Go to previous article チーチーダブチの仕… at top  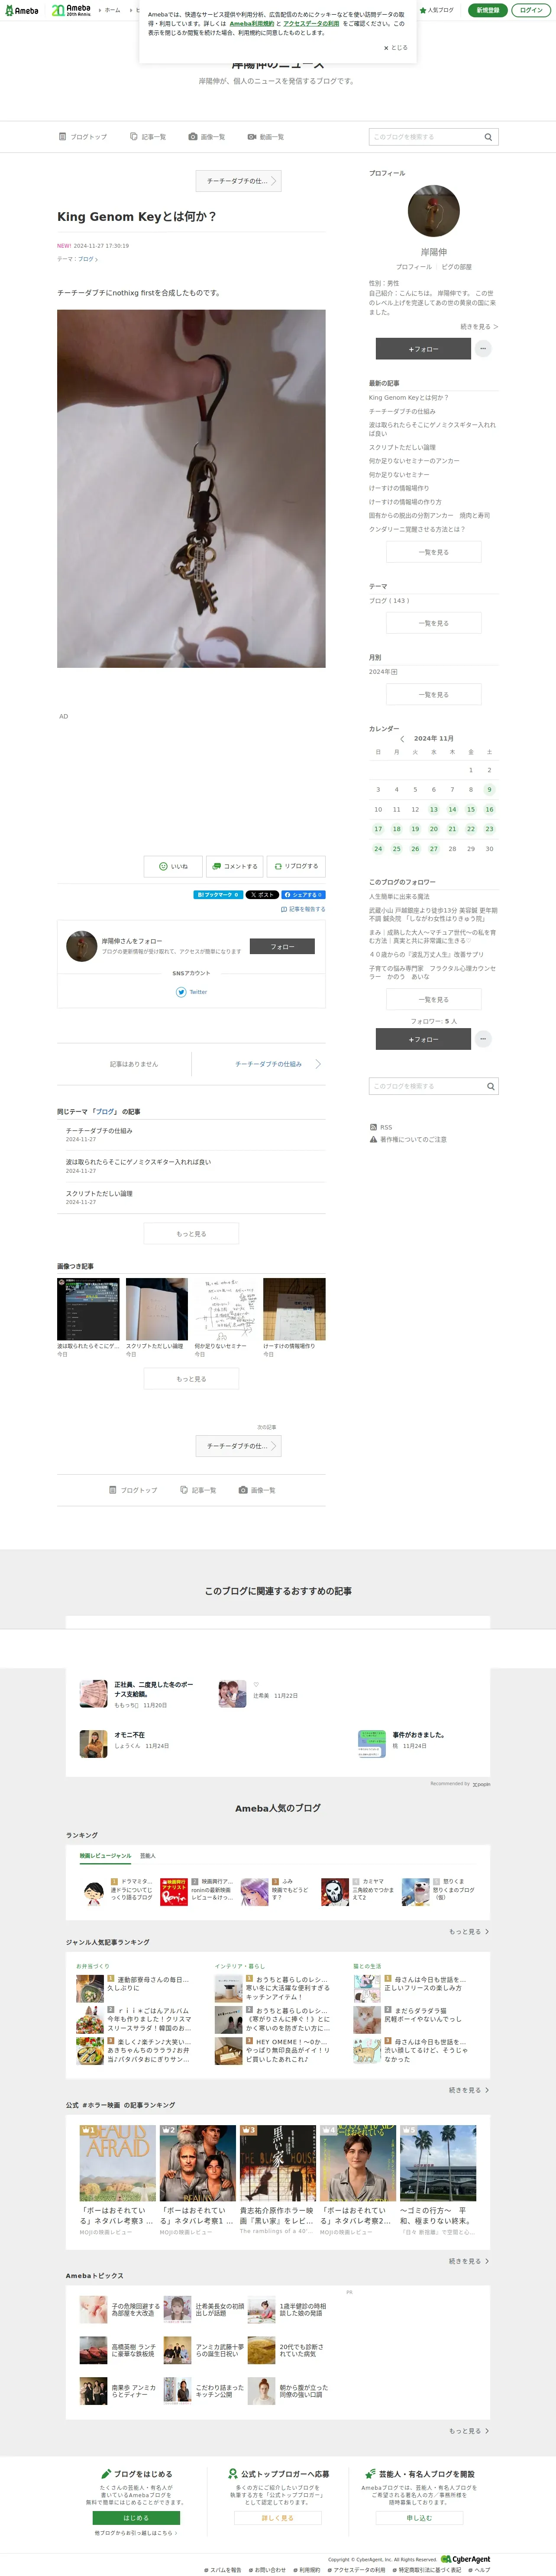(238, 181)
